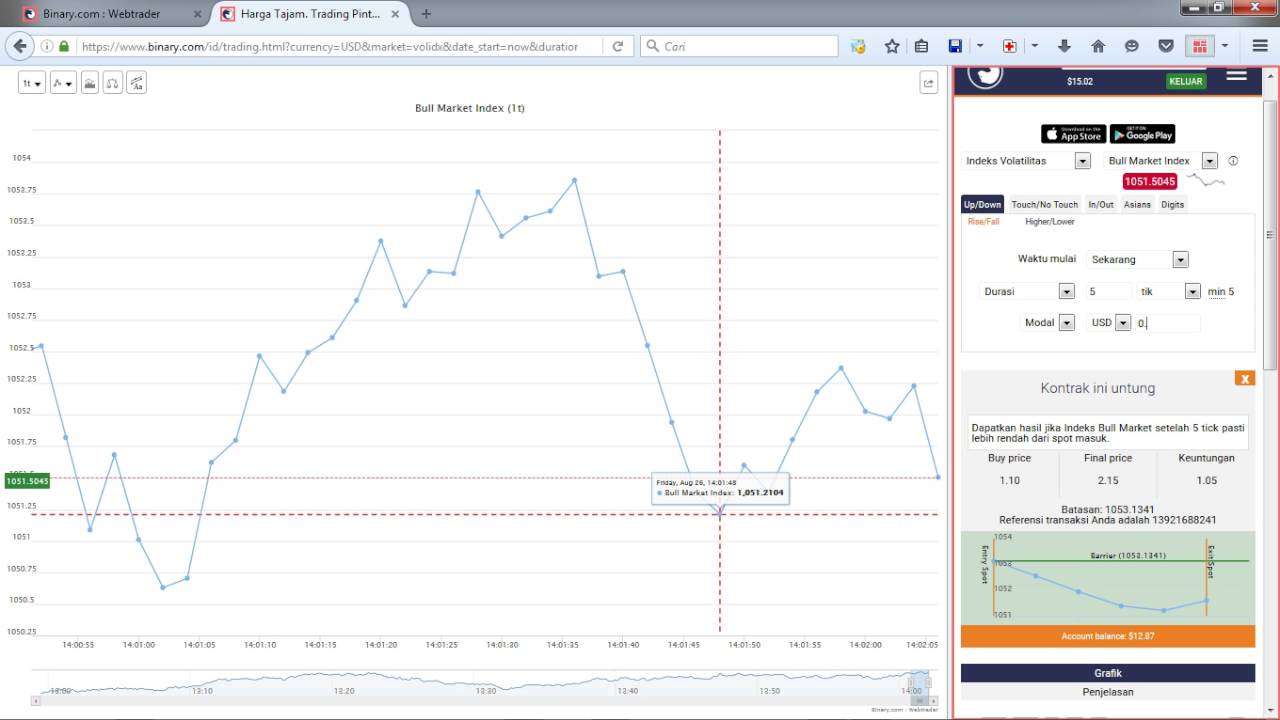Open the 1t time interval dropdown
The height and width of the screenshot is (720, 1280).
coord(32,84)
